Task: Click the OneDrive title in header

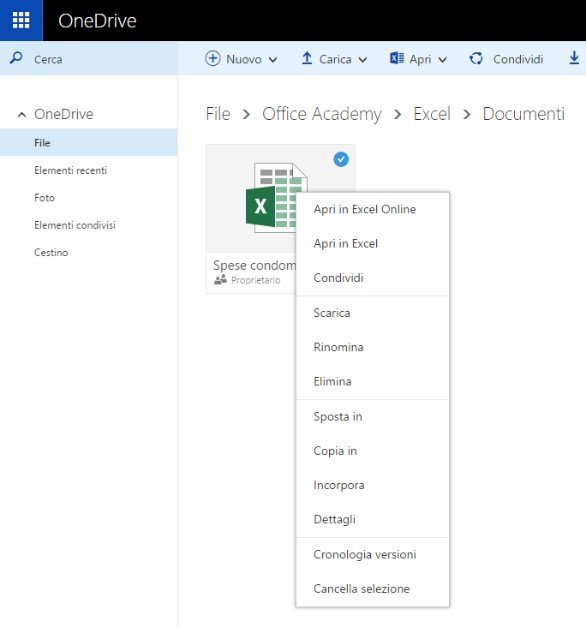Action: tap(97, 21)
